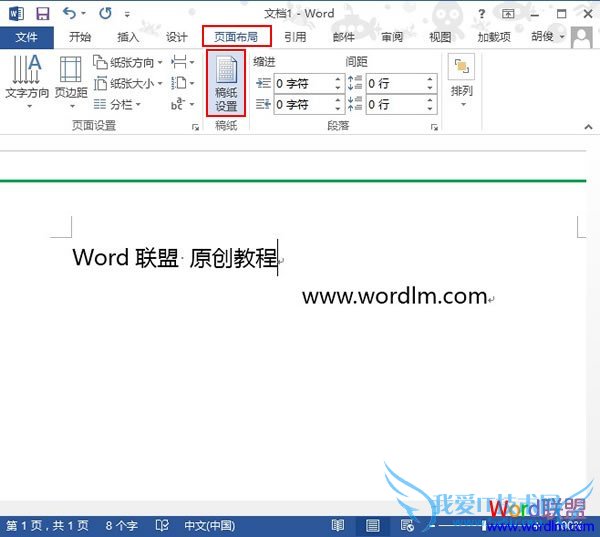Switch to print layout view in status bar
The width and height of the screenshot is (600, 537).
coord(372,526)
